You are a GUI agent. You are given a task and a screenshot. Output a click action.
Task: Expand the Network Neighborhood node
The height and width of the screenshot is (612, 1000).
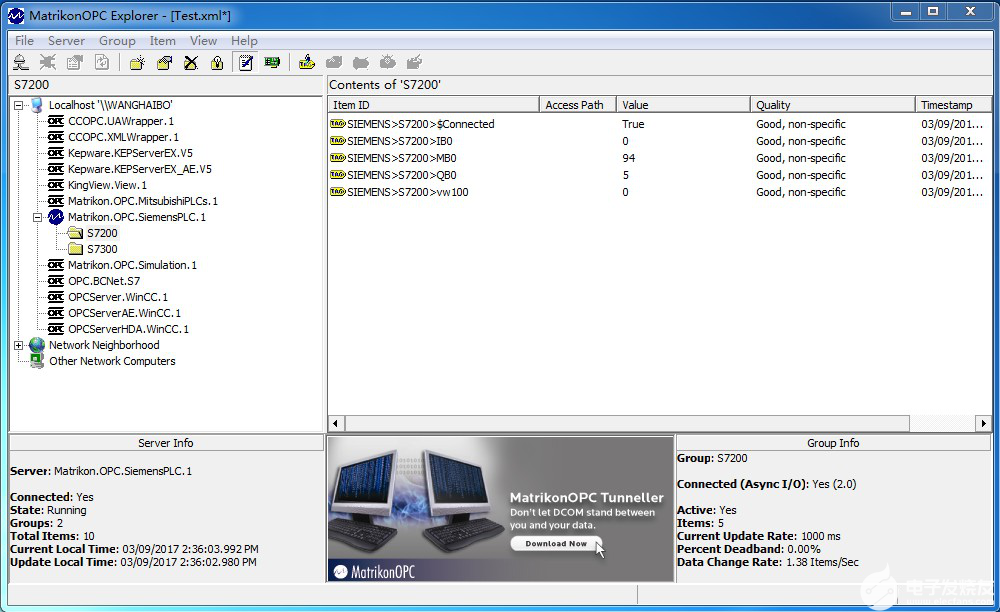click(19, 345)
